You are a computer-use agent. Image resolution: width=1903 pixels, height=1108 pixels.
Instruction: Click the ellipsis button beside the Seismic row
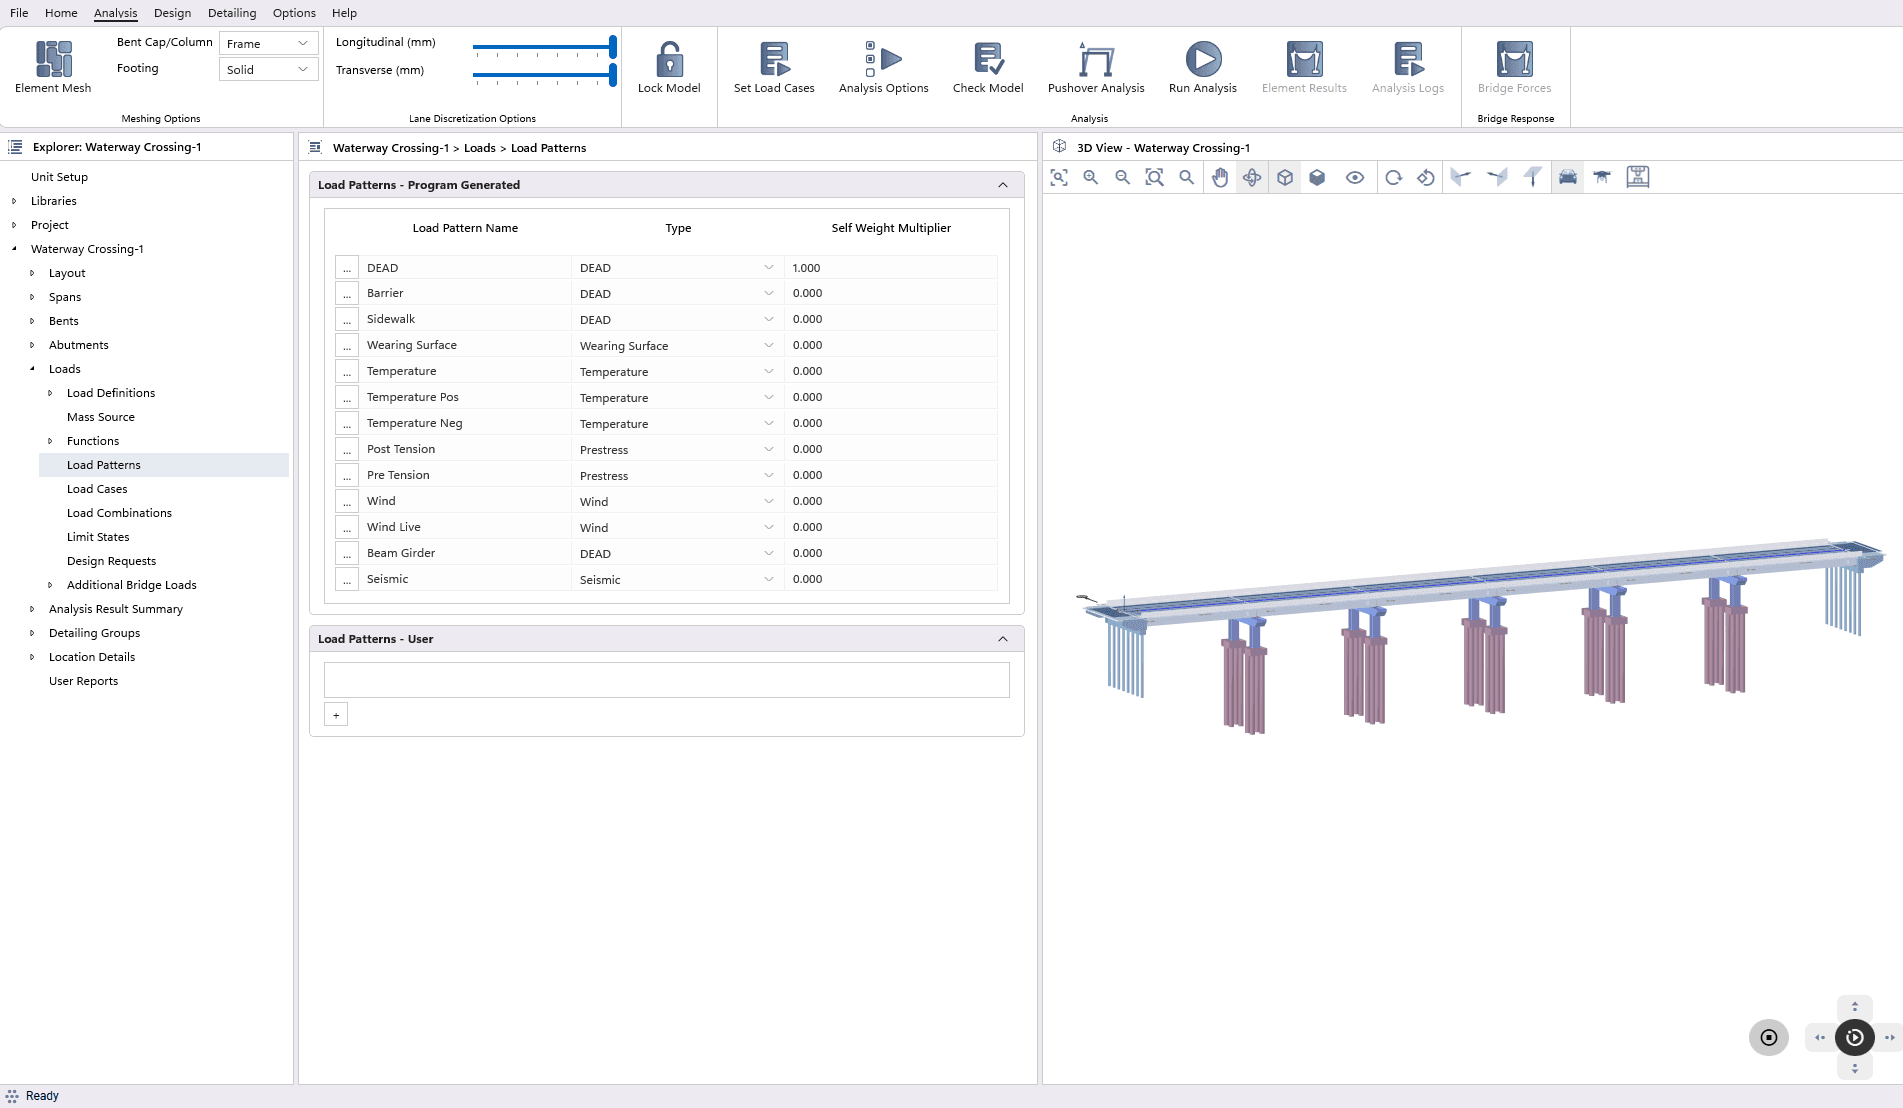click(x=347, y=580)
